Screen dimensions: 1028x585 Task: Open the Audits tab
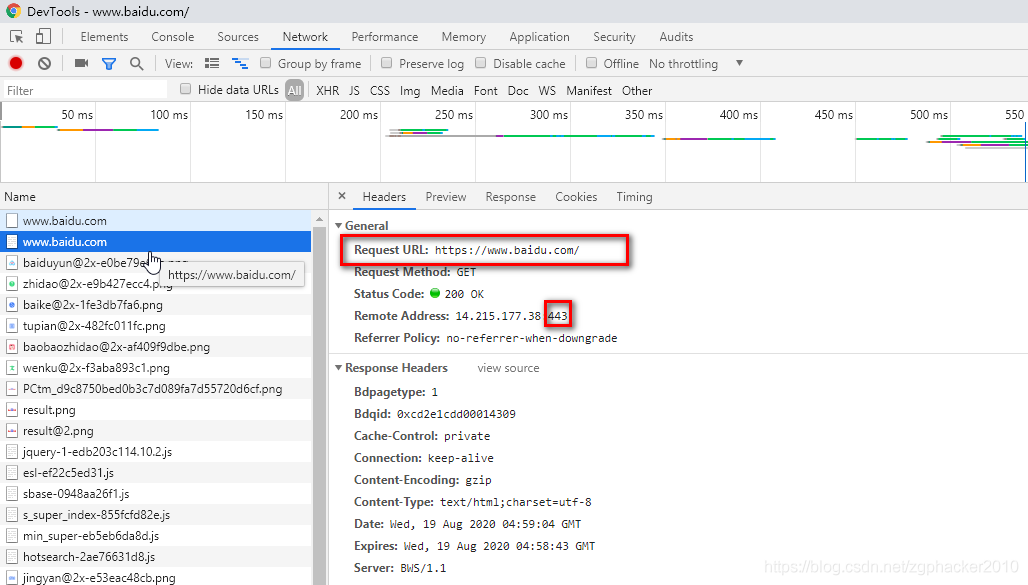676,37
